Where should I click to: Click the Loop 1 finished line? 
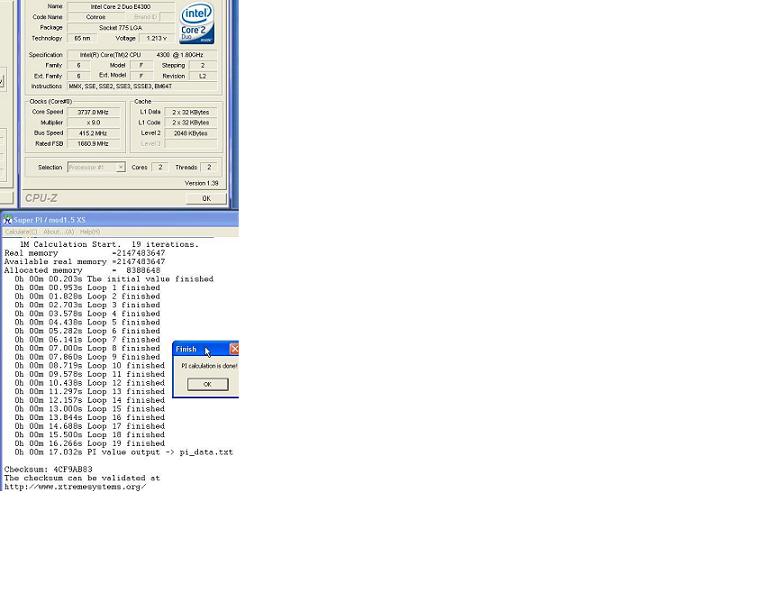pyautogui.click(x=87, y=288)
